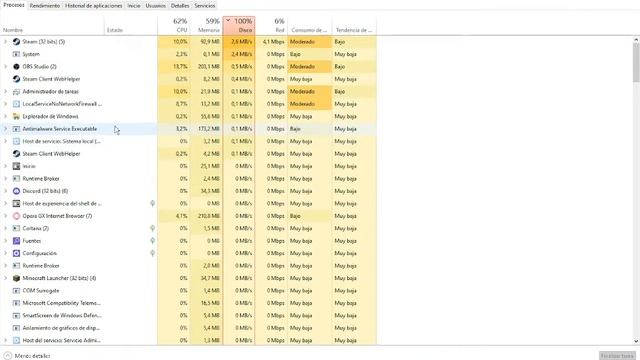Click the Opera GX Internet Browser icon
The image size is (640, 360).
[16, 216]
